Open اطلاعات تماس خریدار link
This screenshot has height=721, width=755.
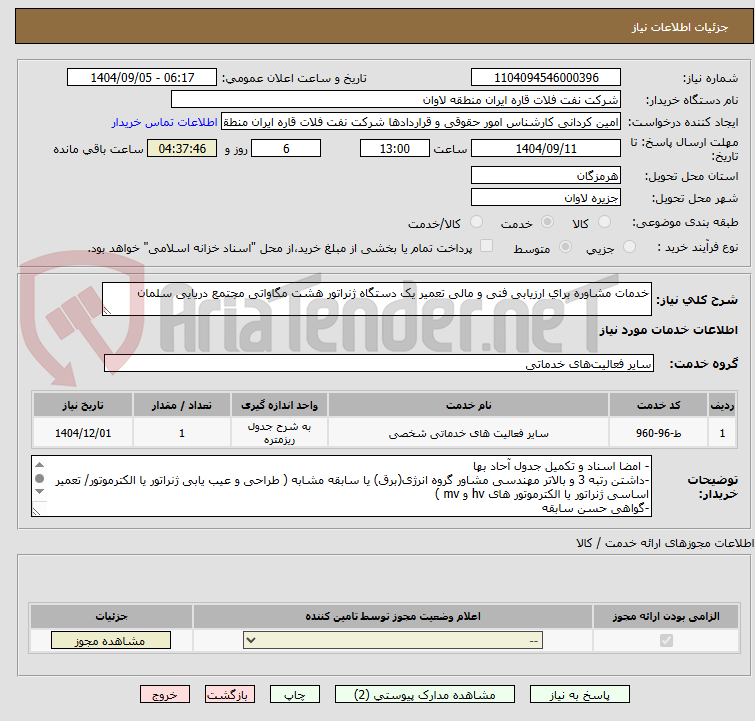pos(165,122)
